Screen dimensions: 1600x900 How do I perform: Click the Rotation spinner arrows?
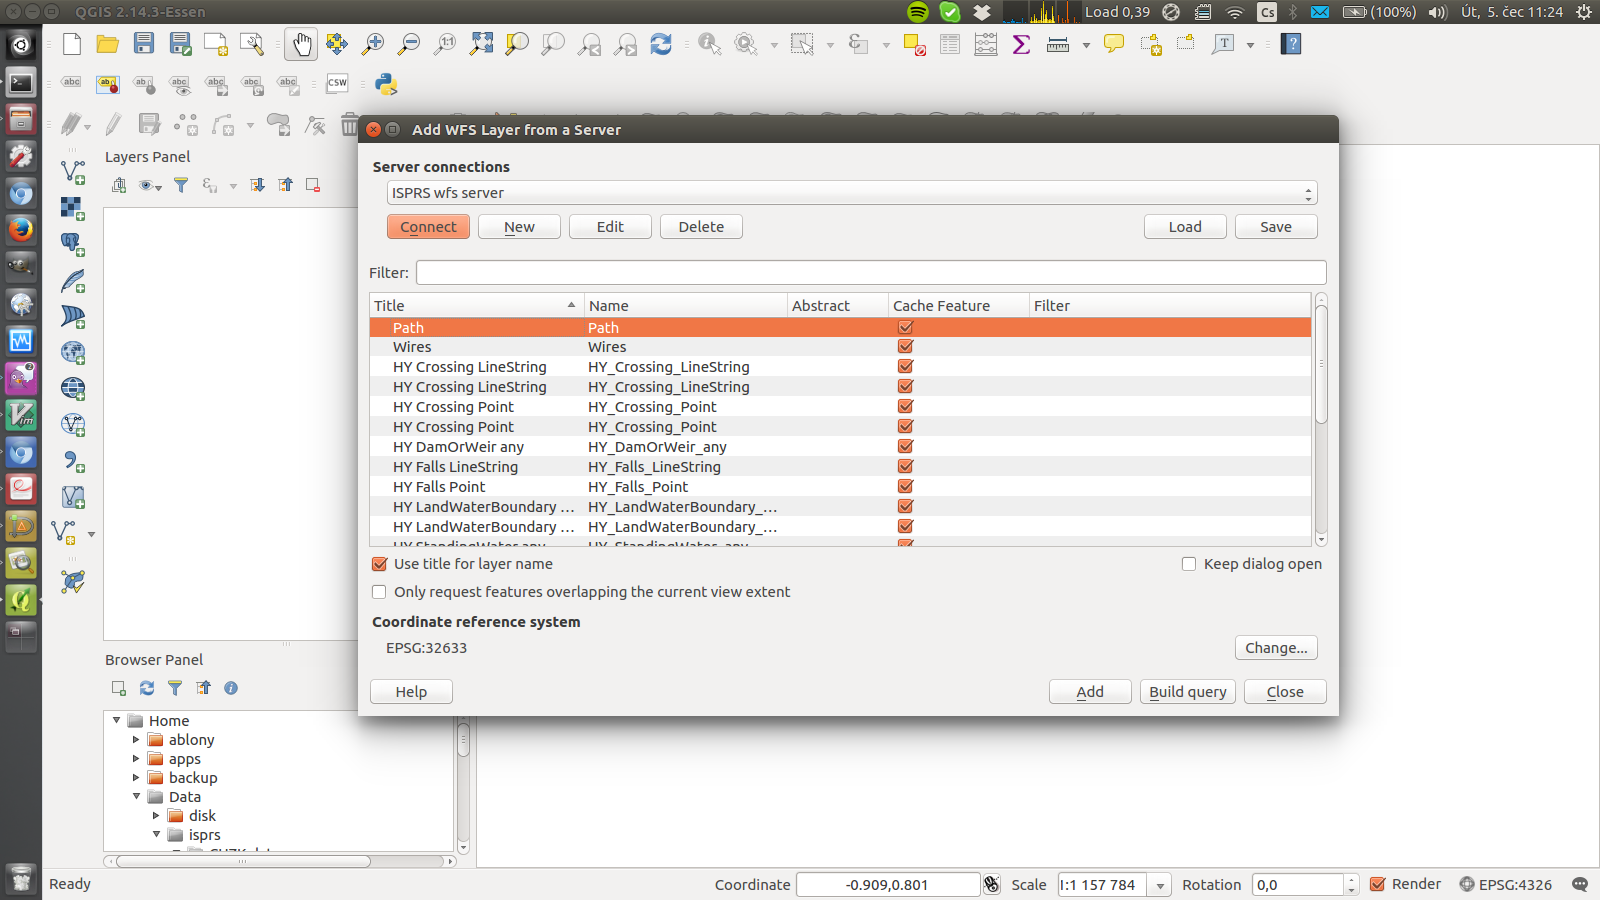[1351, 885]
